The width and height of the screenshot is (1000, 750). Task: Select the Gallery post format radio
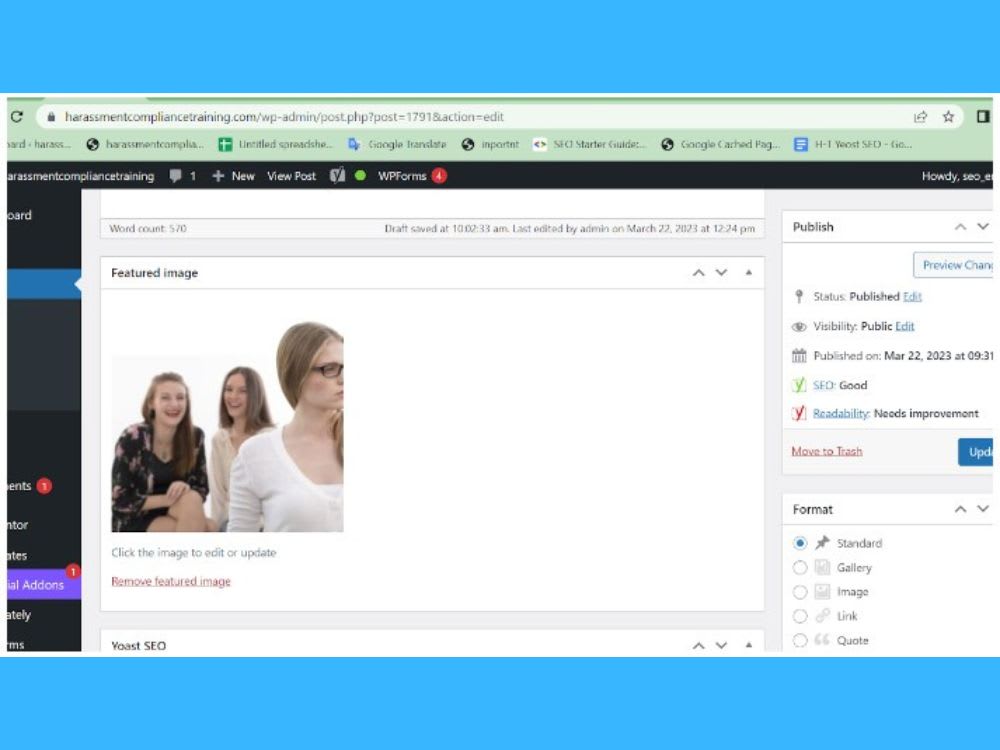click(x=800, y=568)
